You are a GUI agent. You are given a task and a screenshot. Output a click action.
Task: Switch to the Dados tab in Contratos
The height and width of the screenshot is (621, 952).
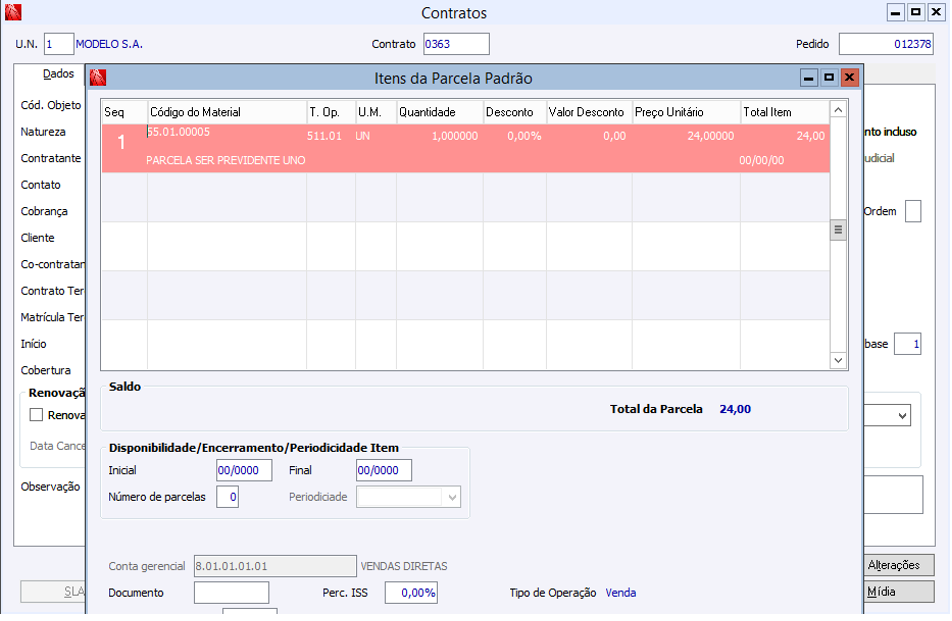pos(58,74)
